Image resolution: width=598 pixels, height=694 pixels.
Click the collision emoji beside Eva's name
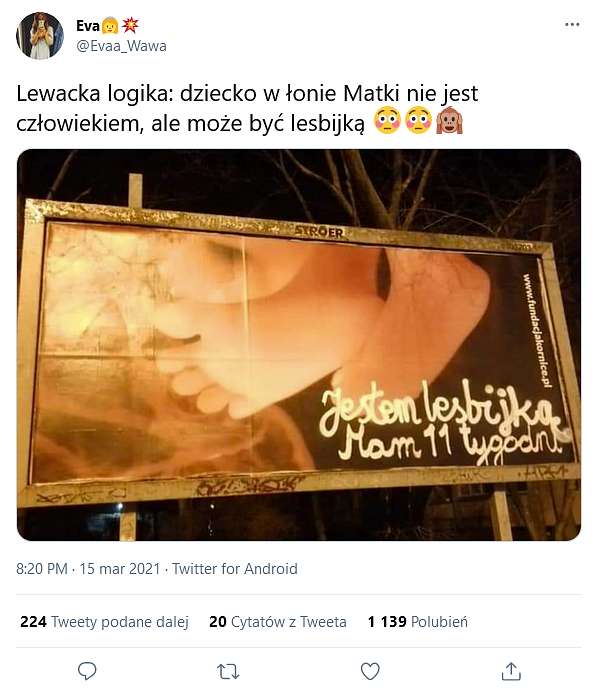click(130, 25)
